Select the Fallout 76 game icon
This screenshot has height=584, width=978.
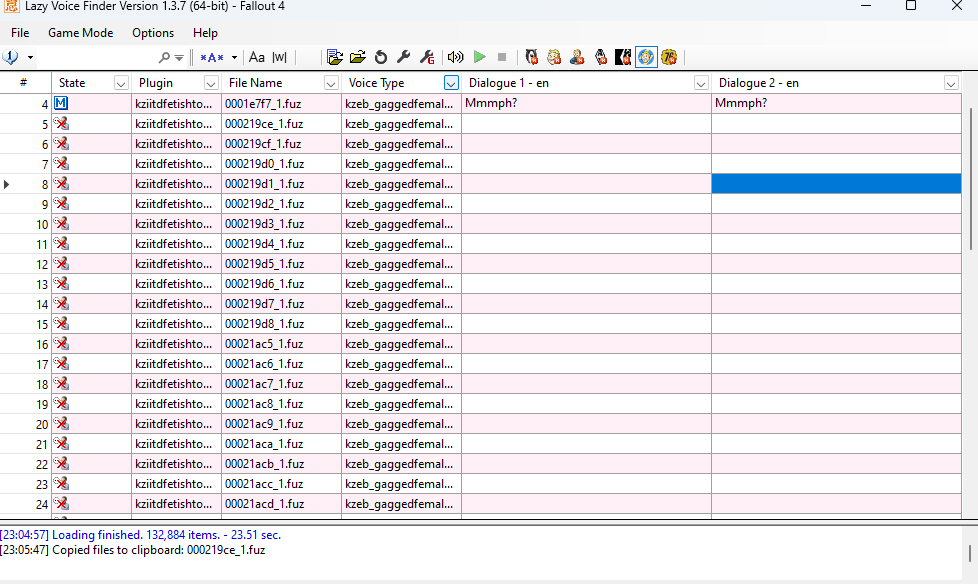669,57
